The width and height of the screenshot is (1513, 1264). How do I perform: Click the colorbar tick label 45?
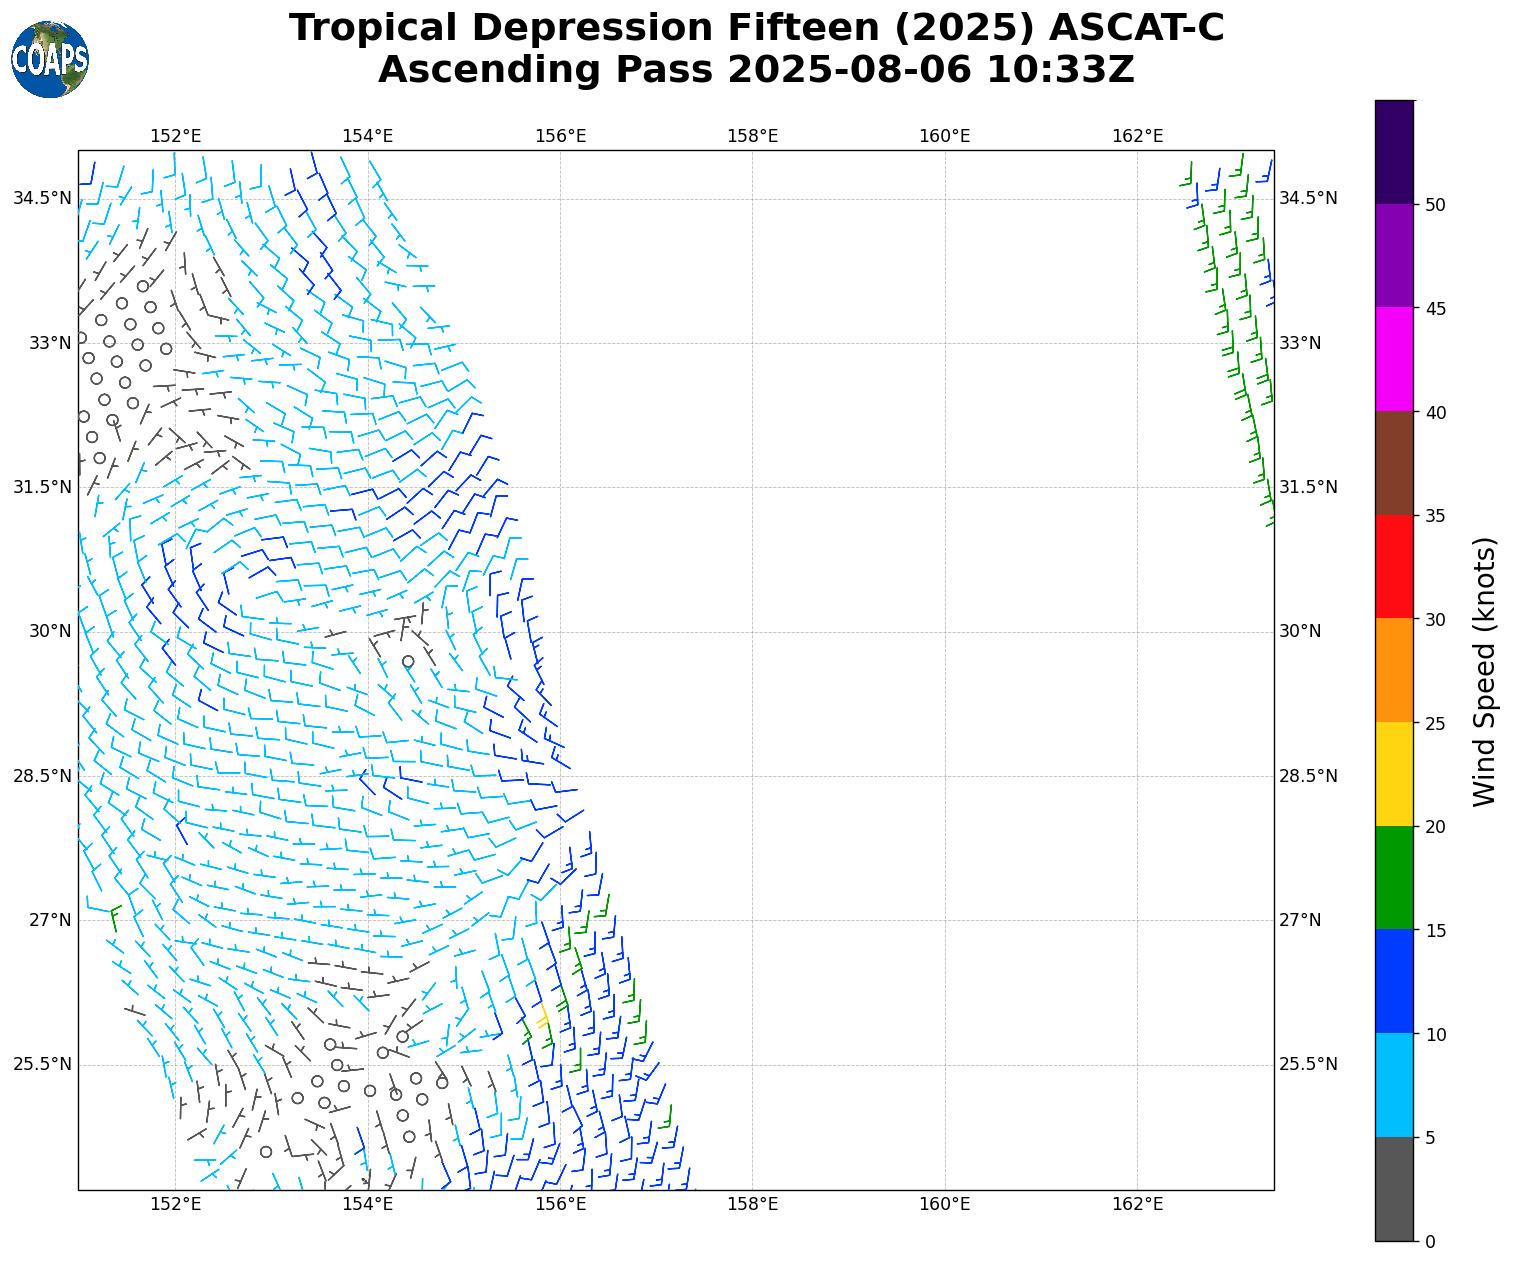(1435, 308)
